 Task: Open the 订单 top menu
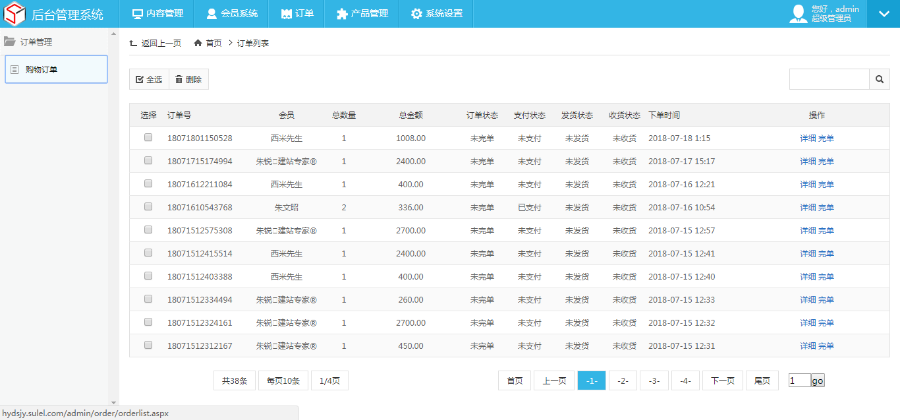tap(296, 14)
